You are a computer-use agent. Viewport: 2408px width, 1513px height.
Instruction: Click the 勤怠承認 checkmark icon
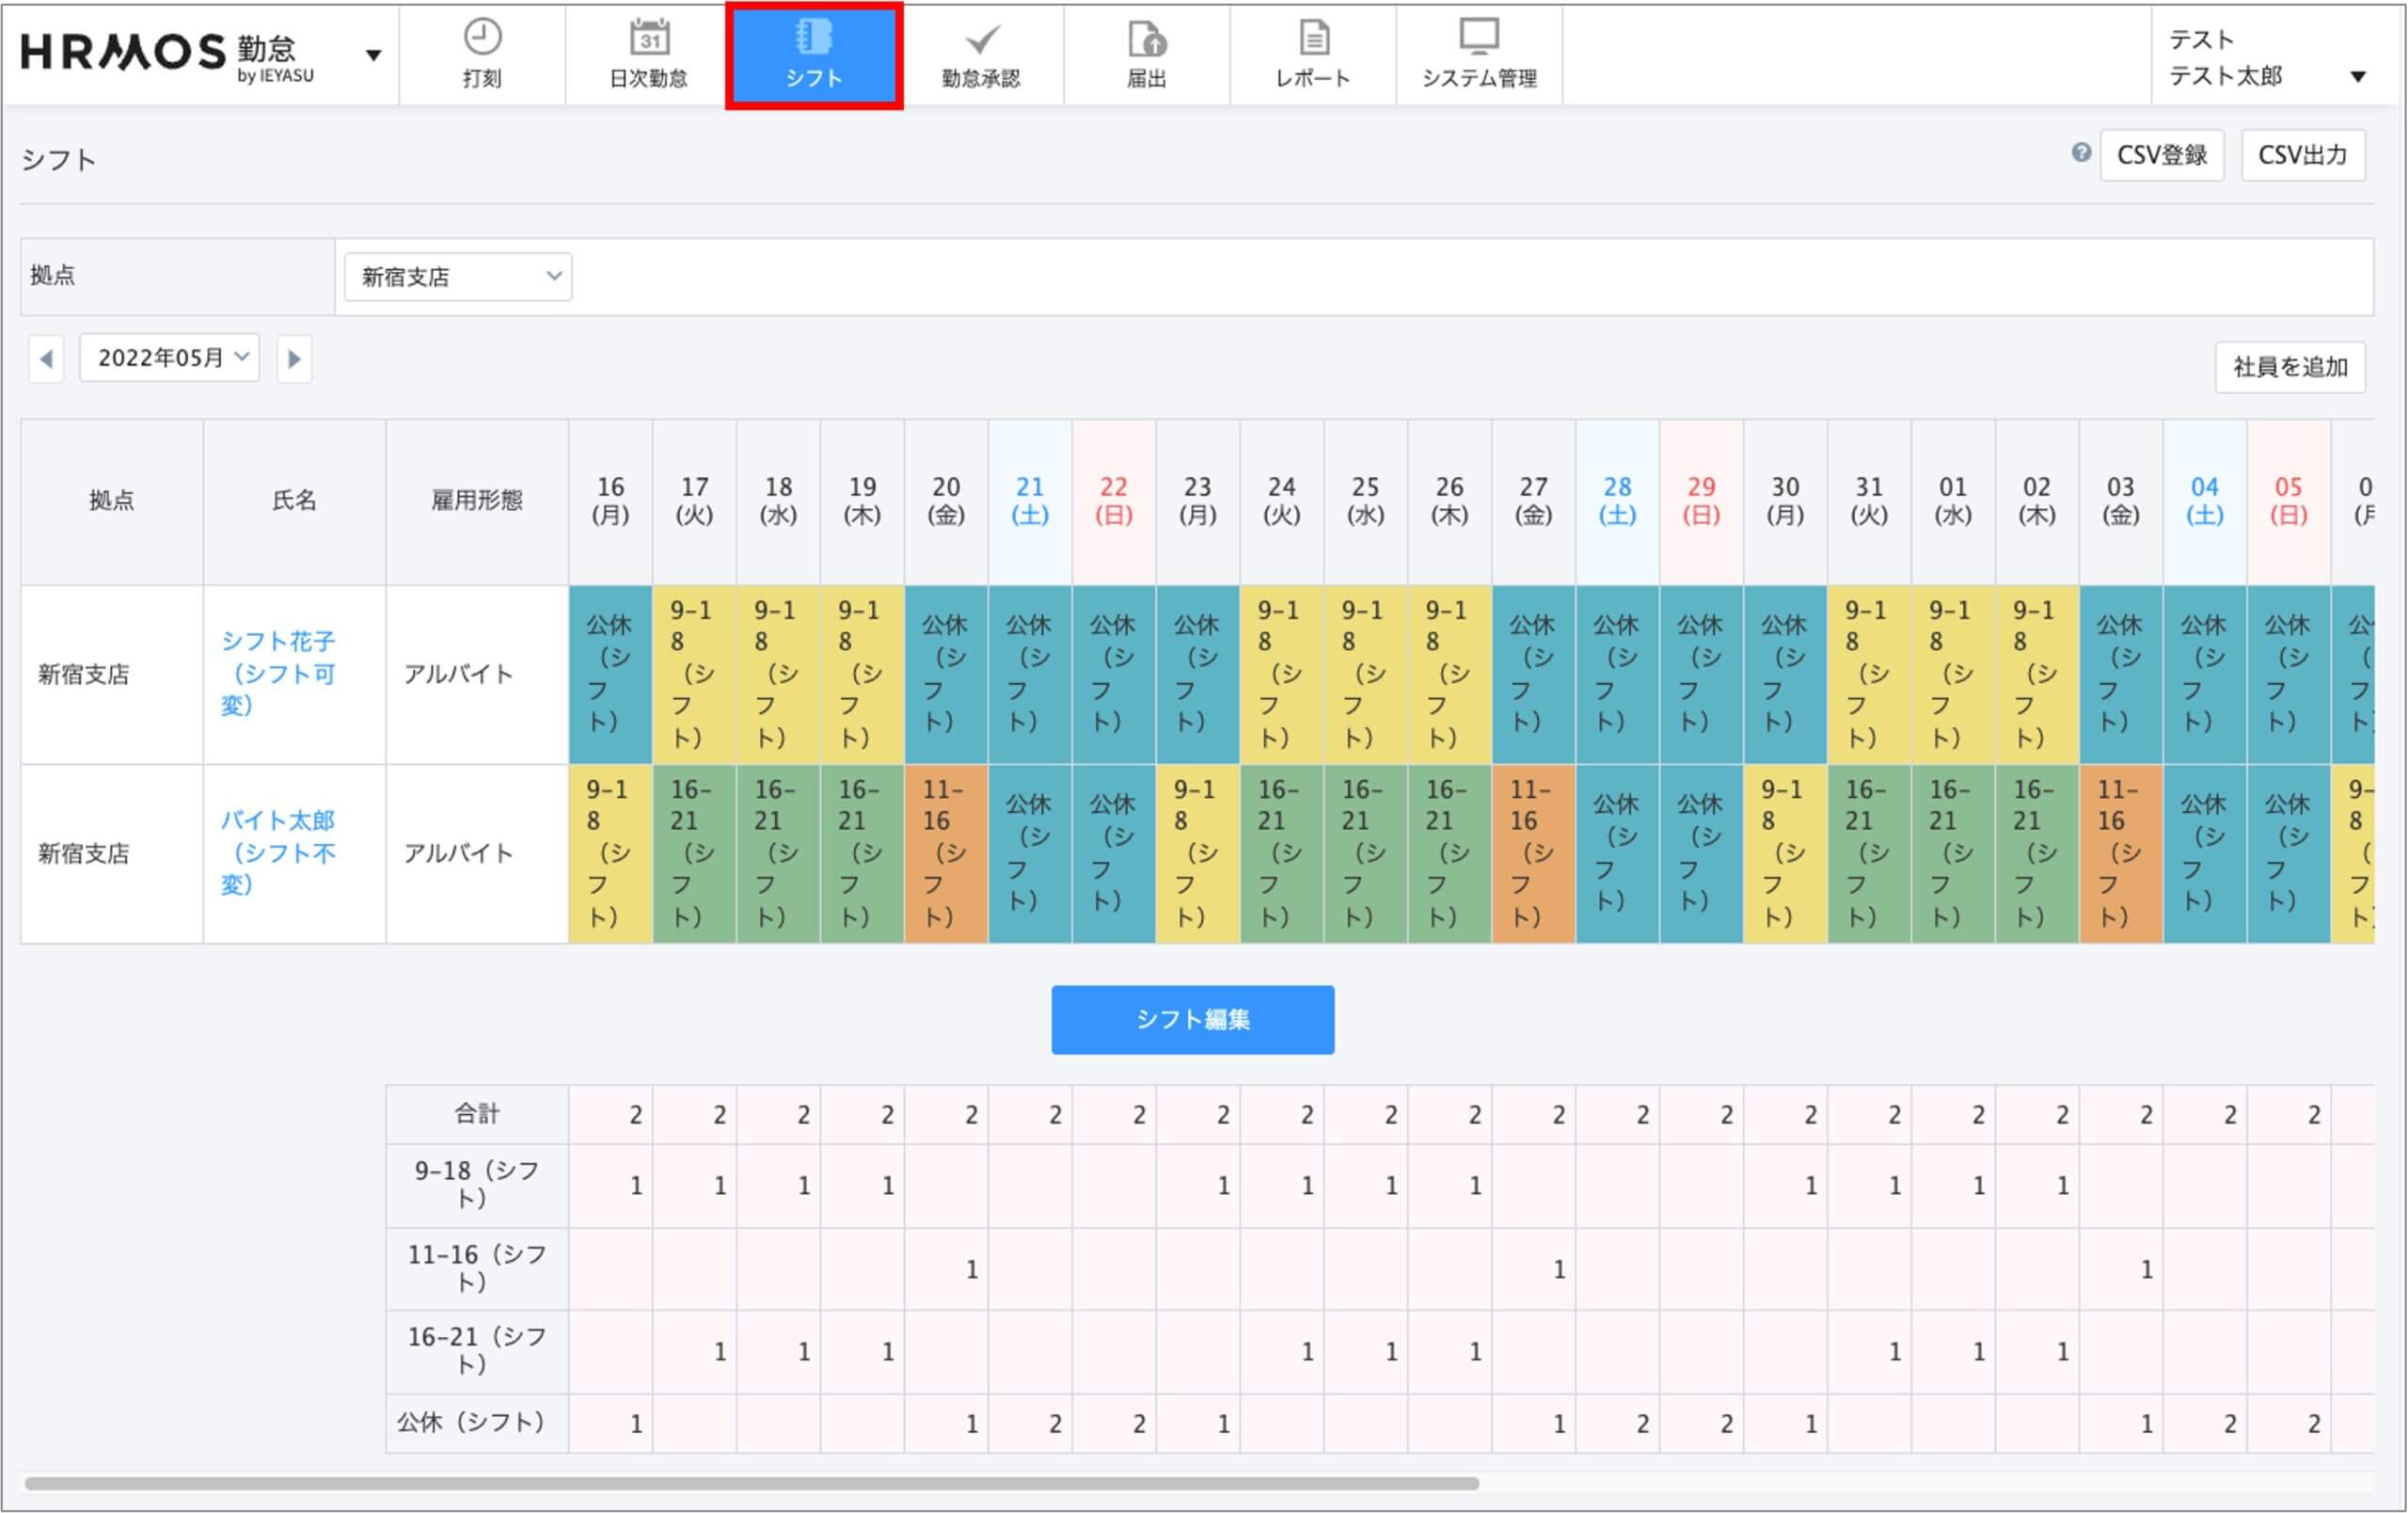pos(981,40)
